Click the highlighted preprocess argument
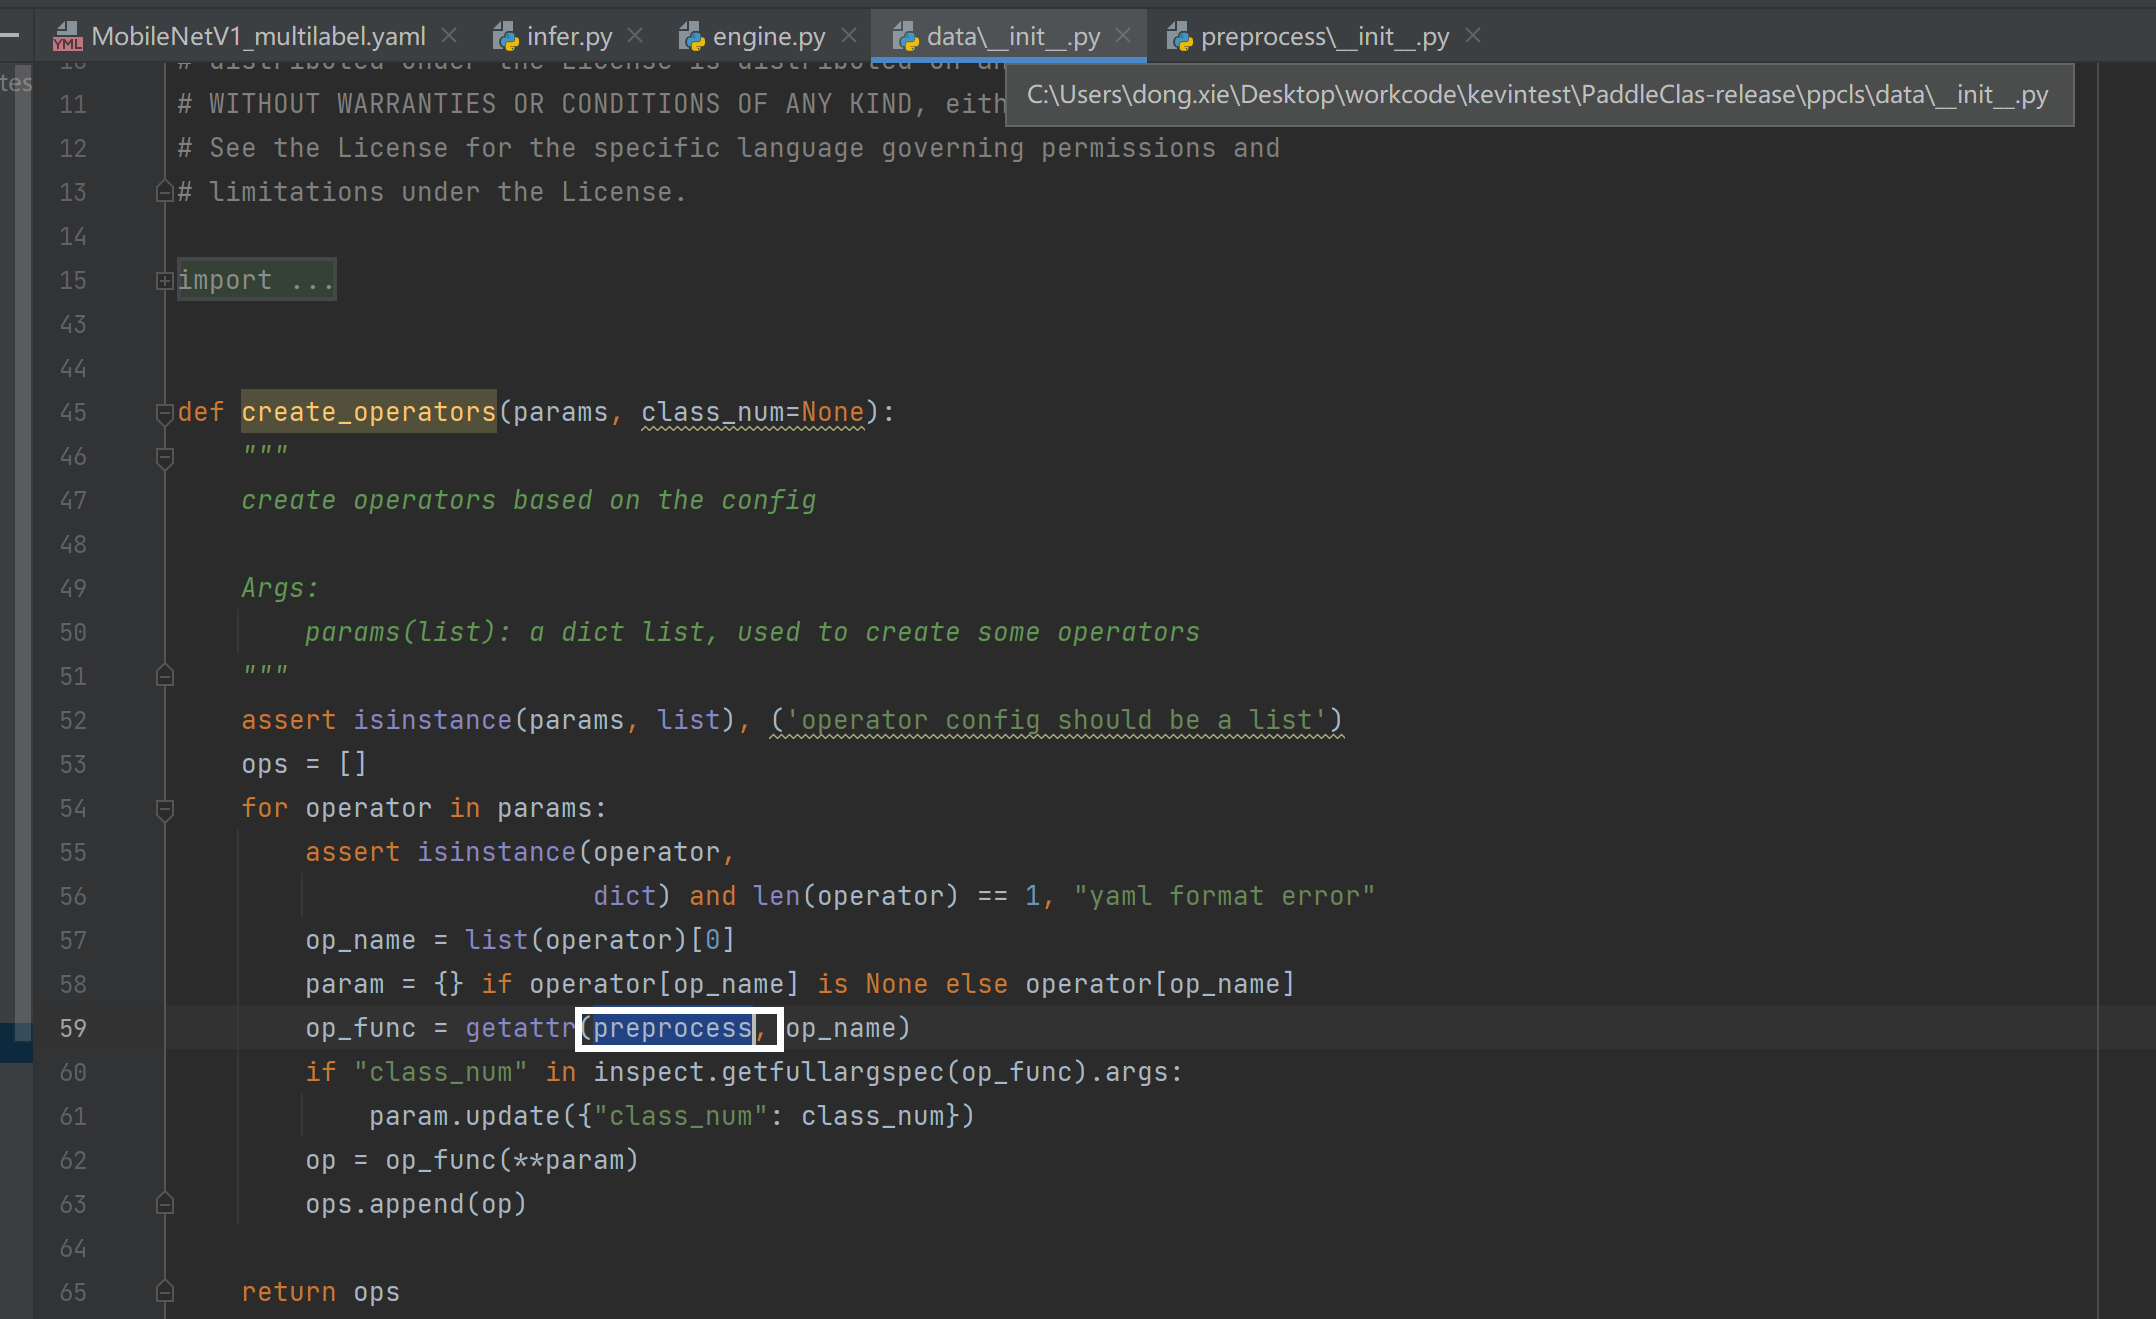The height and width of the screenshot is (1319, 2156). pos(673,1028)
